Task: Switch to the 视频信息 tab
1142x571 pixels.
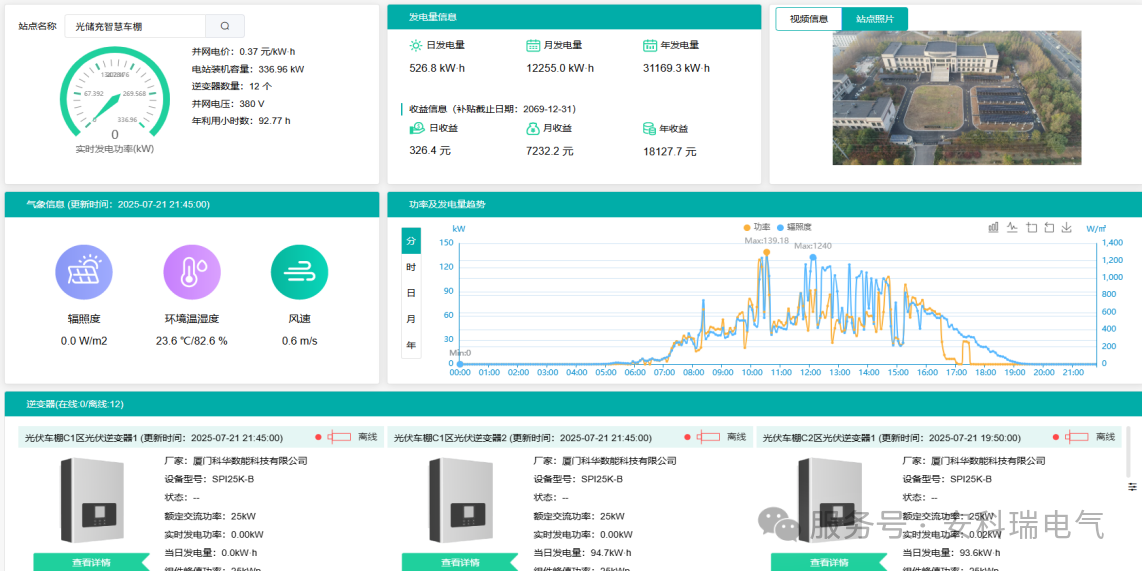Action: [808, 19]
